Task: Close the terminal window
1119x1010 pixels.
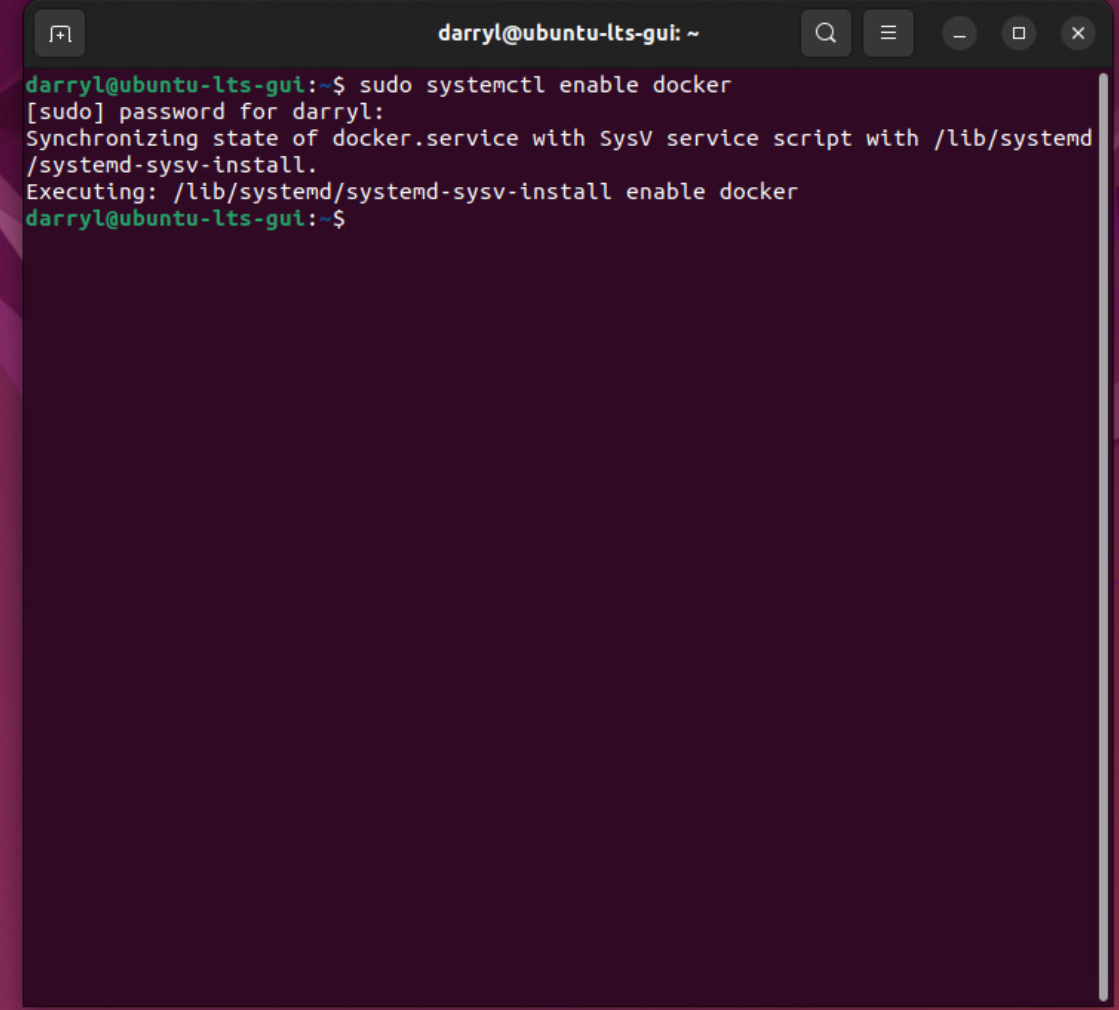Action: pyautogui.click(x=1078, y=34)
